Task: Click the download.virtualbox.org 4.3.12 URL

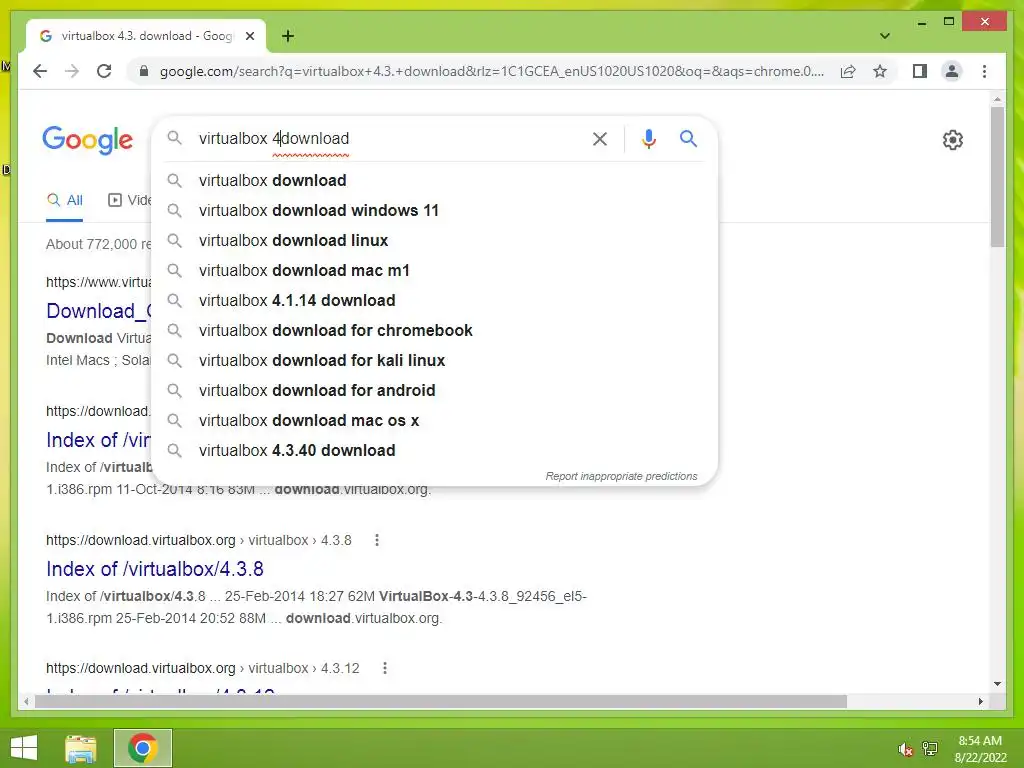Action: tap(202, 668)
